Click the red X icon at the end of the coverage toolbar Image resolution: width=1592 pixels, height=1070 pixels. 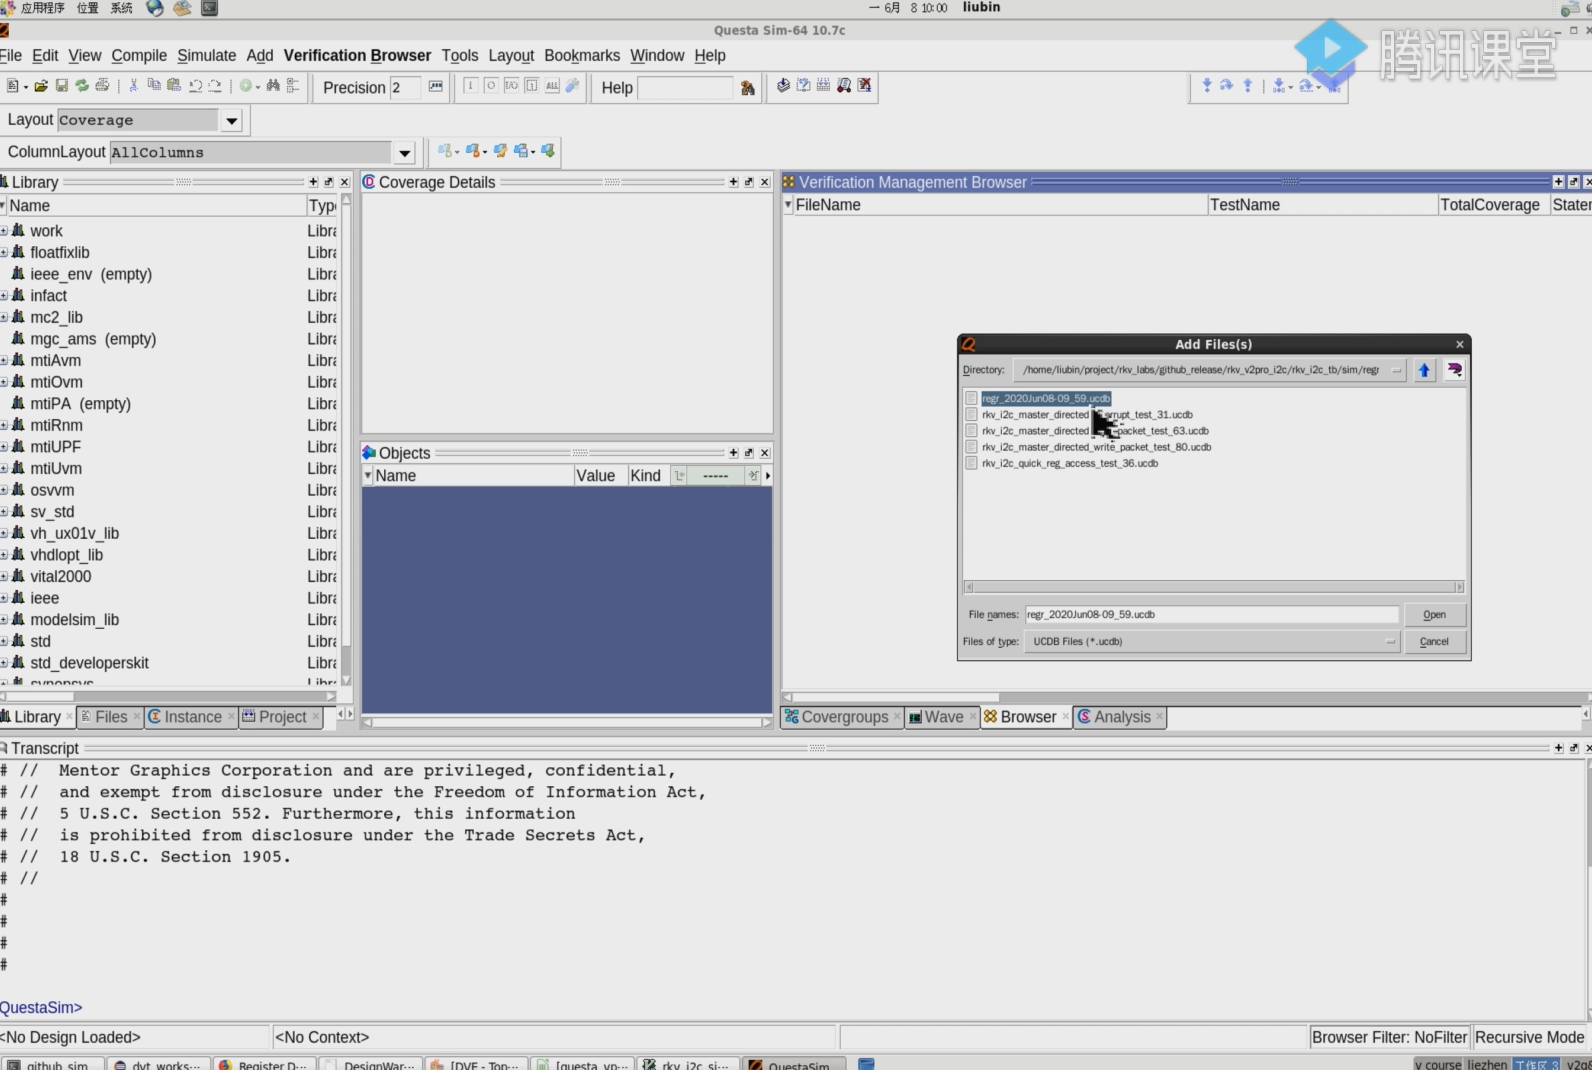tap(865, 86)
